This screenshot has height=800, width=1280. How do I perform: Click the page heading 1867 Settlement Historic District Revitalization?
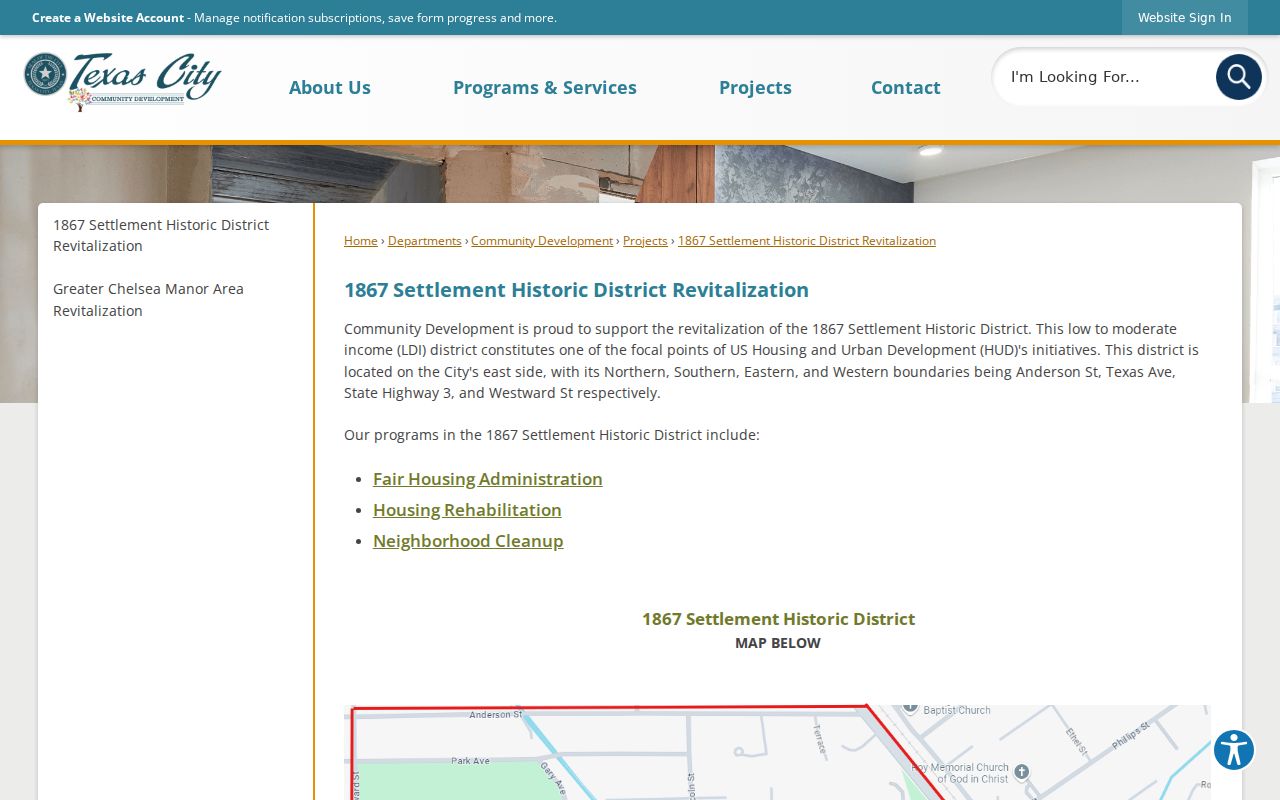tap(576, 290)
